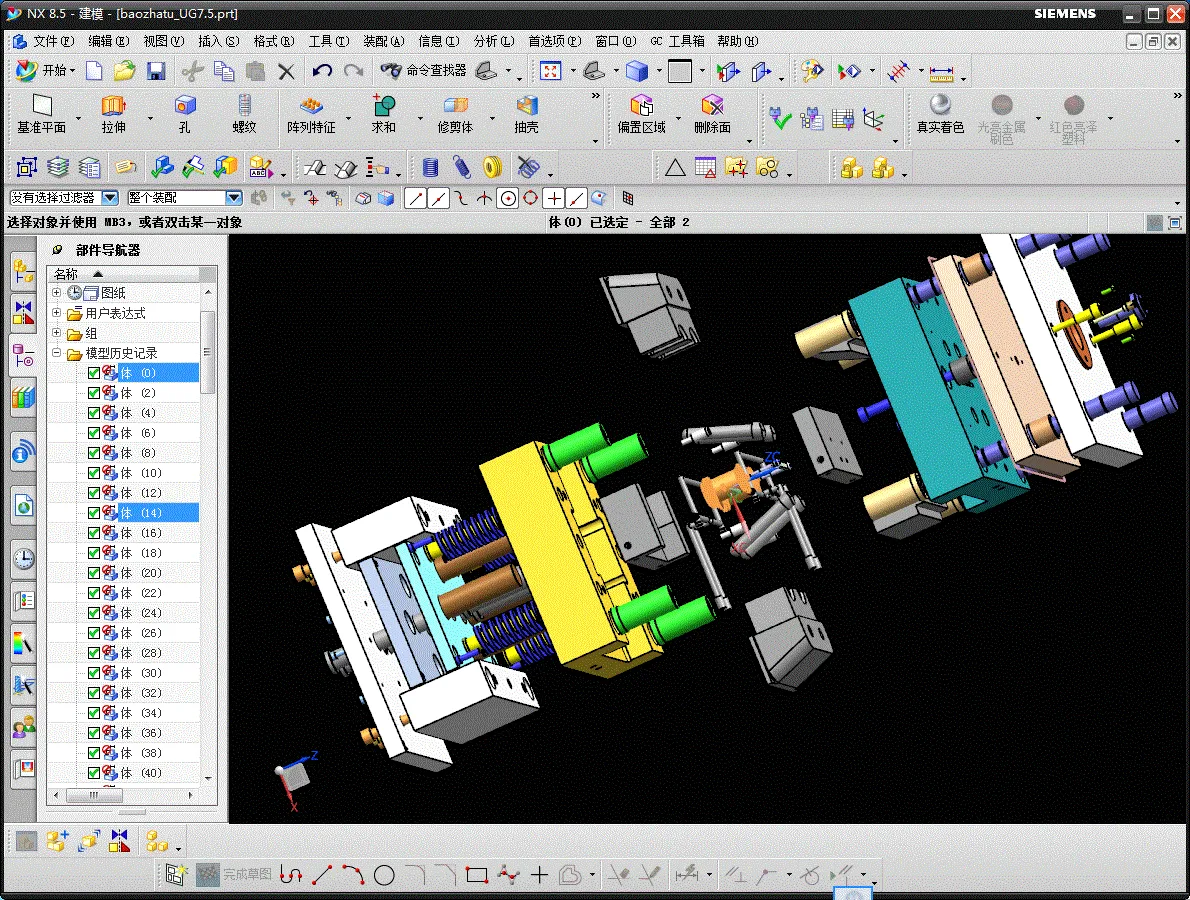The image size is (1190, 900).
Task: Select the Extrude (拉伸) tool
Action: click(114, 115)
